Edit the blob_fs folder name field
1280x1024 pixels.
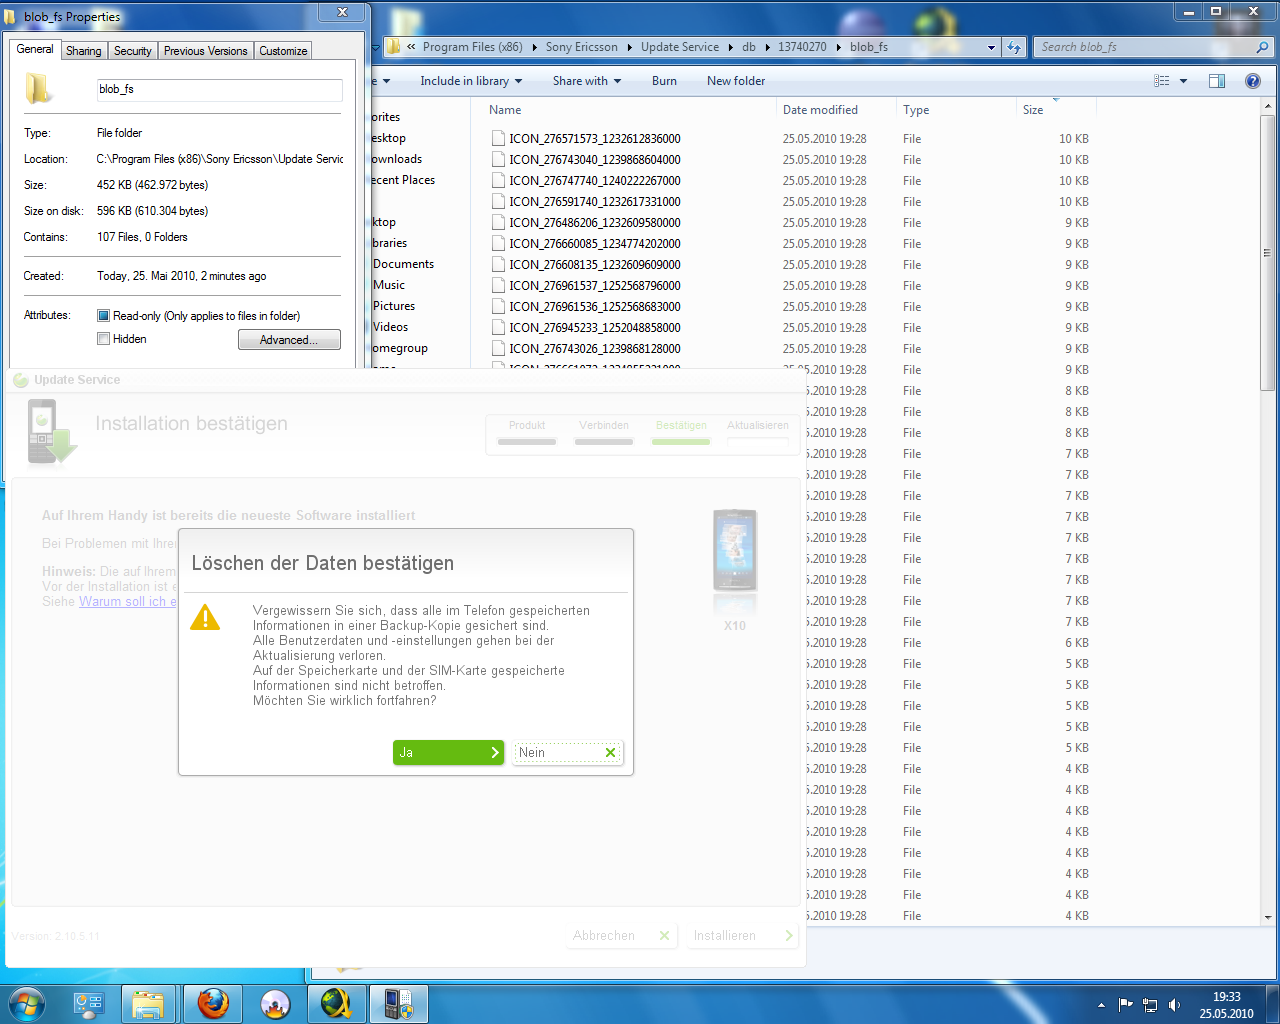219,90
